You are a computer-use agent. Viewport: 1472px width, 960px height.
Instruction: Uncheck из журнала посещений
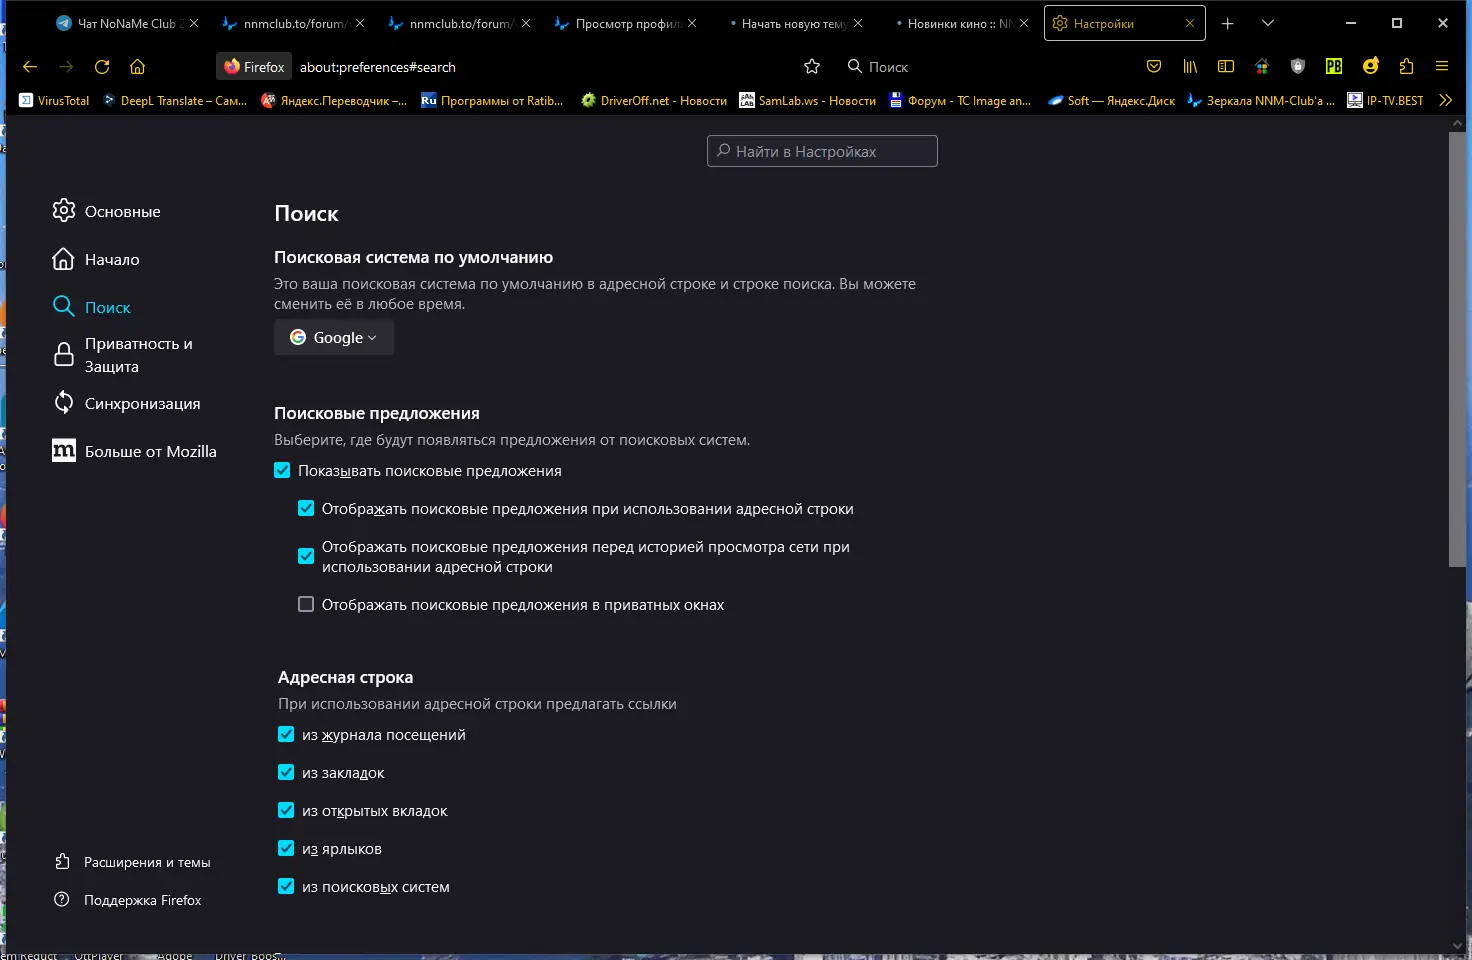coord(286,735)
